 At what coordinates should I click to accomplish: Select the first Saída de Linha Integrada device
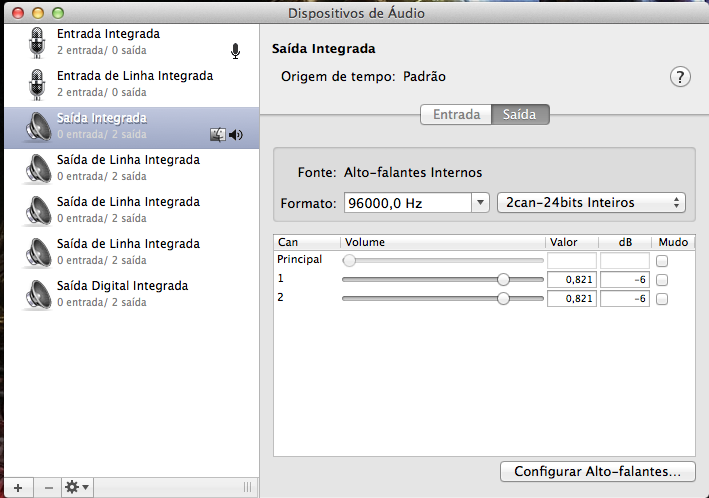click(x=128, y=168)
